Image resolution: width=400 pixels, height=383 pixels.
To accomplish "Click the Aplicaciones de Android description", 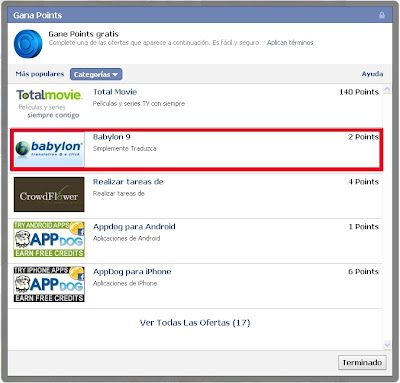I will click(x=126, y=238).
